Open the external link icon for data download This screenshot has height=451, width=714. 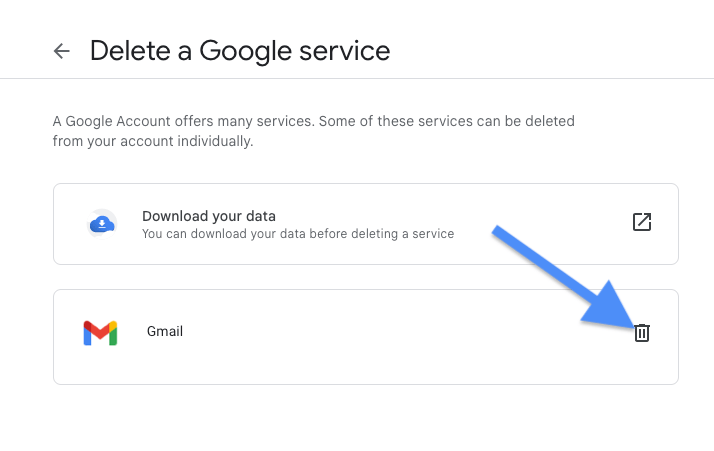642,222
